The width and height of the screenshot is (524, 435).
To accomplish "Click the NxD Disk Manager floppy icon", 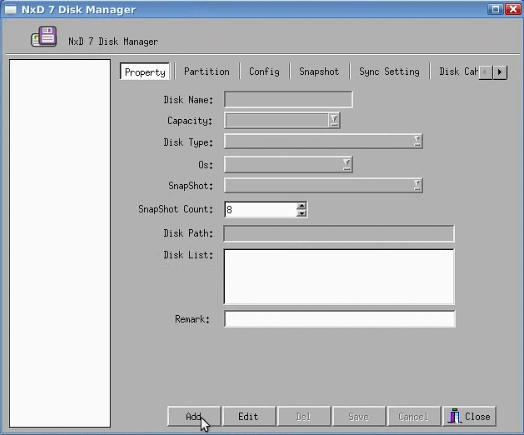I will pos(44,36).
